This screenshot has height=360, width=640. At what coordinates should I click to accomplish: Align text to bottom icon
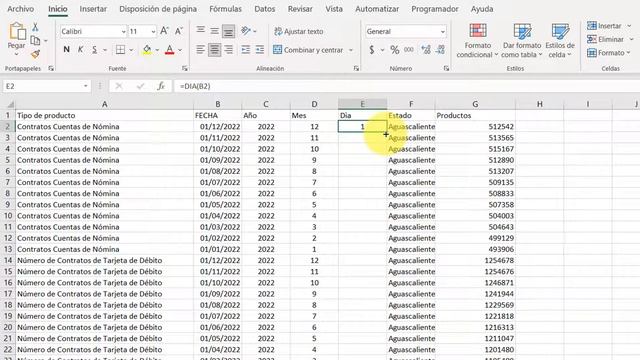pyautogui.click(x=229, y=31)
